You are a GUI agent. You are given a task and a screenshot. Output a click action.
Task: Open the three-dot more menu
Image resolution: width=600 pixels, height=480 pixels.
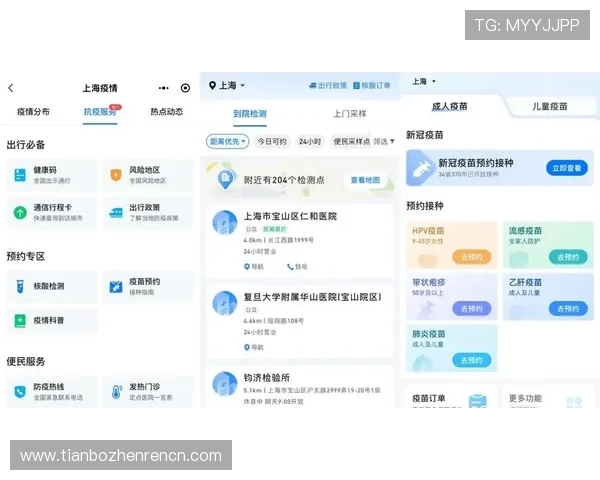[x=164, y=88]
